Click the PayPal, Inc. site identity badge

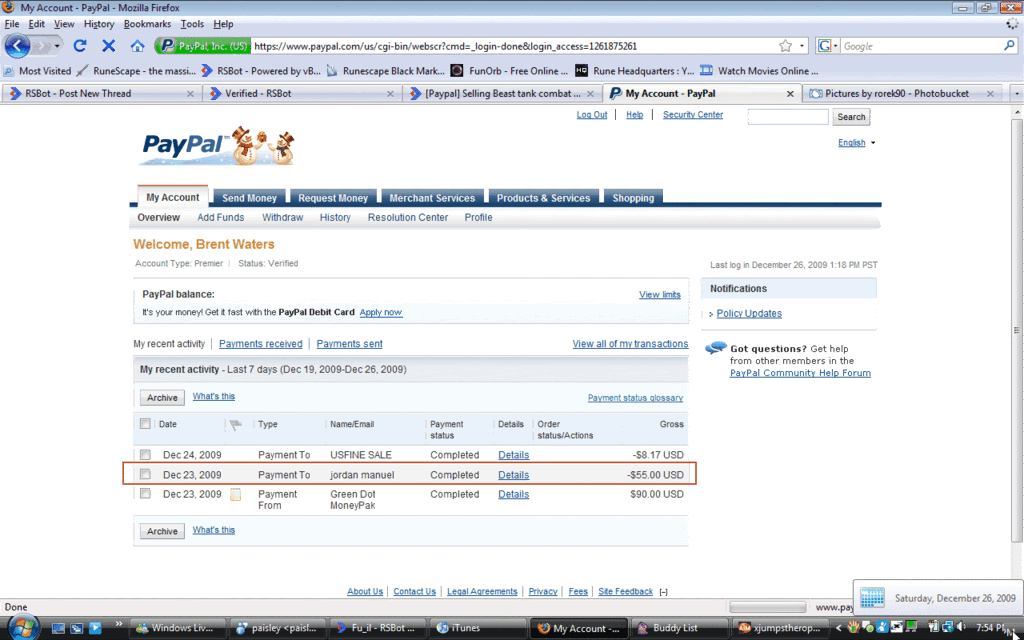click(x=204, y=46)
